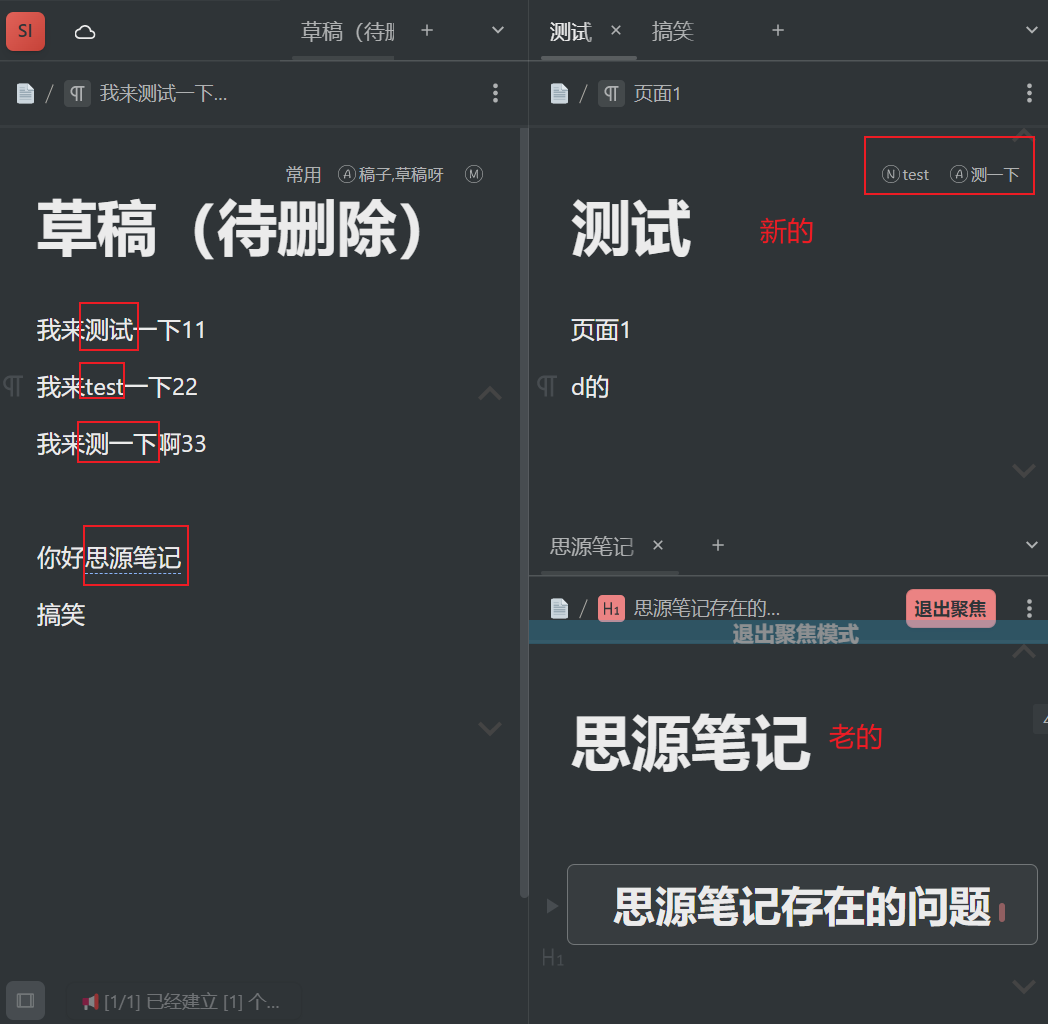Click paragraph 页面1 in 测试 document
Screen dimensions: 1048x1024
pos(600,330)
